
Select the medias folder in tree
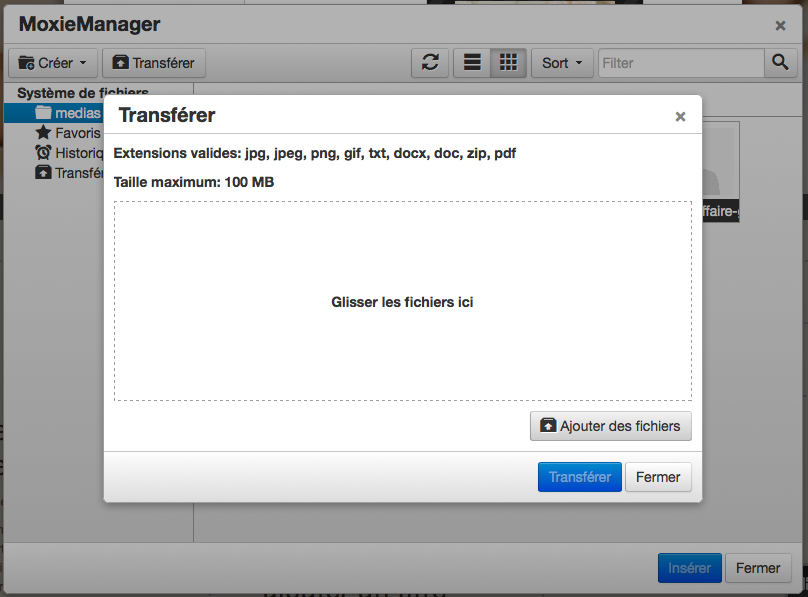click(54, 113)
